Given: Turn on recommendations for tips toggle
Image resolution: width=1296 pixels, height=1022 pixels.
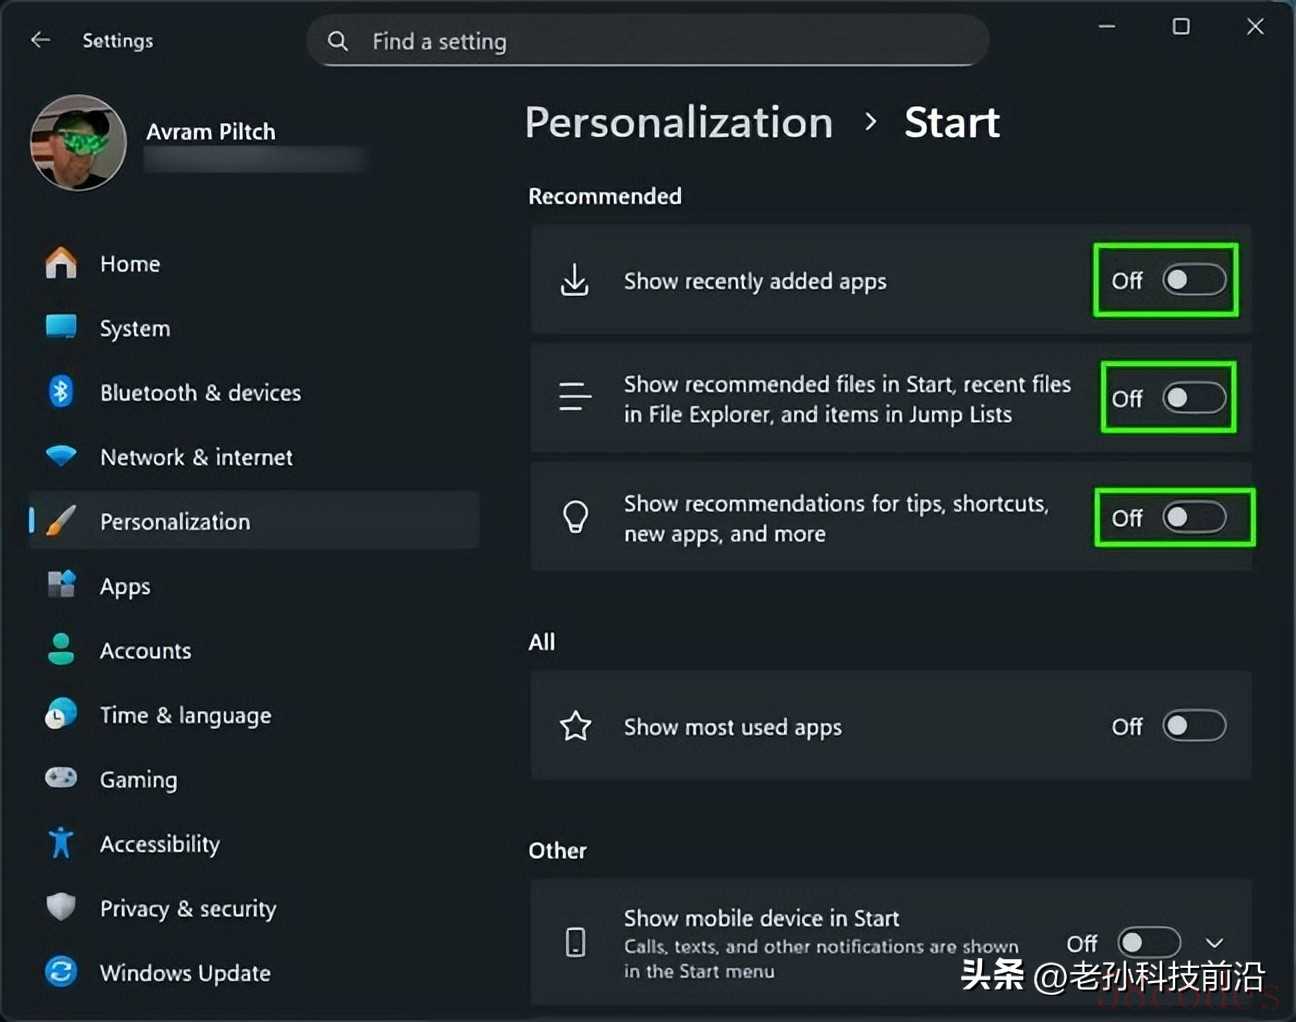Looking at the screenshot, I should 1194,518.
